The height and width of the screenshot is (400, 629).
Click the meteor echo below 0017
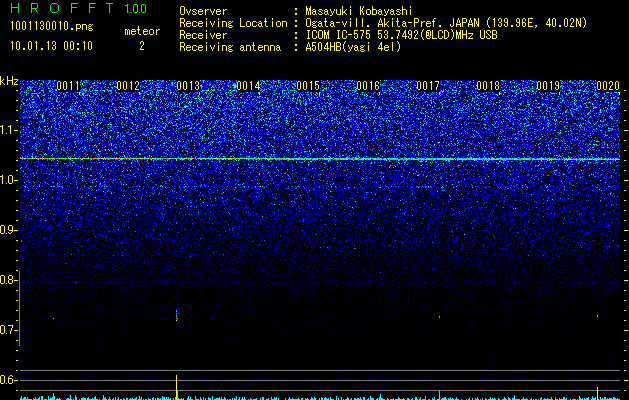click(x=440, y=317)
